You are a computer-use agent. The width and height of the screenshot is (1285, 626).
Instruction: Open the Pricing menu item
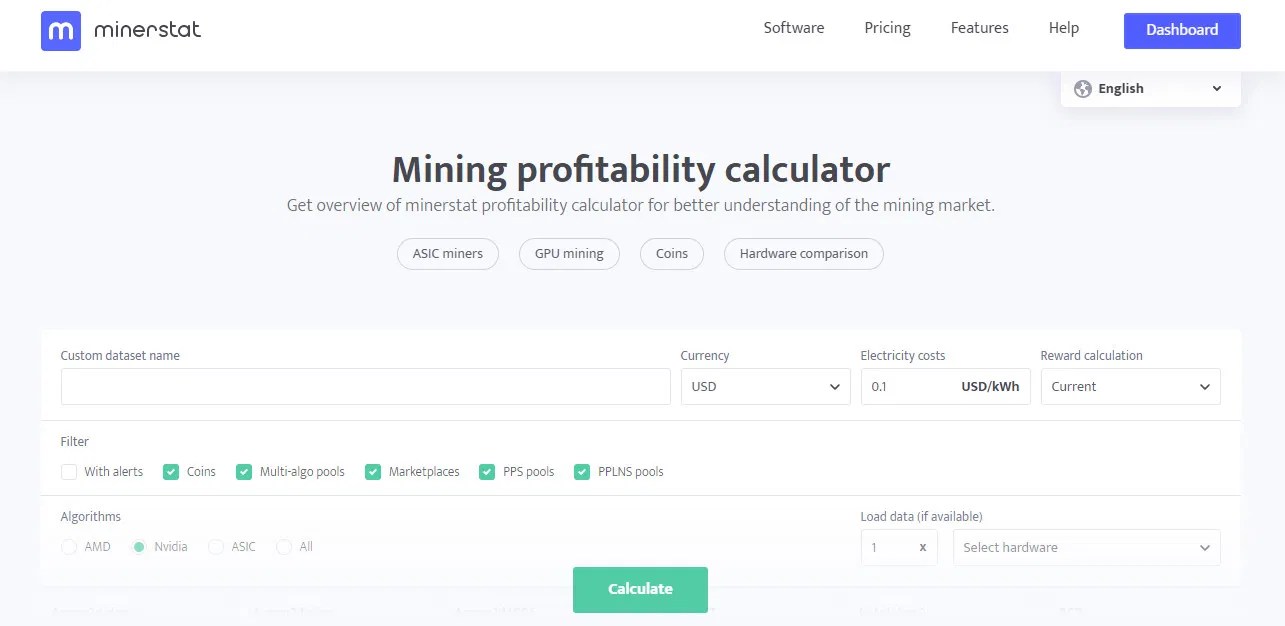(x=886, y=28)
